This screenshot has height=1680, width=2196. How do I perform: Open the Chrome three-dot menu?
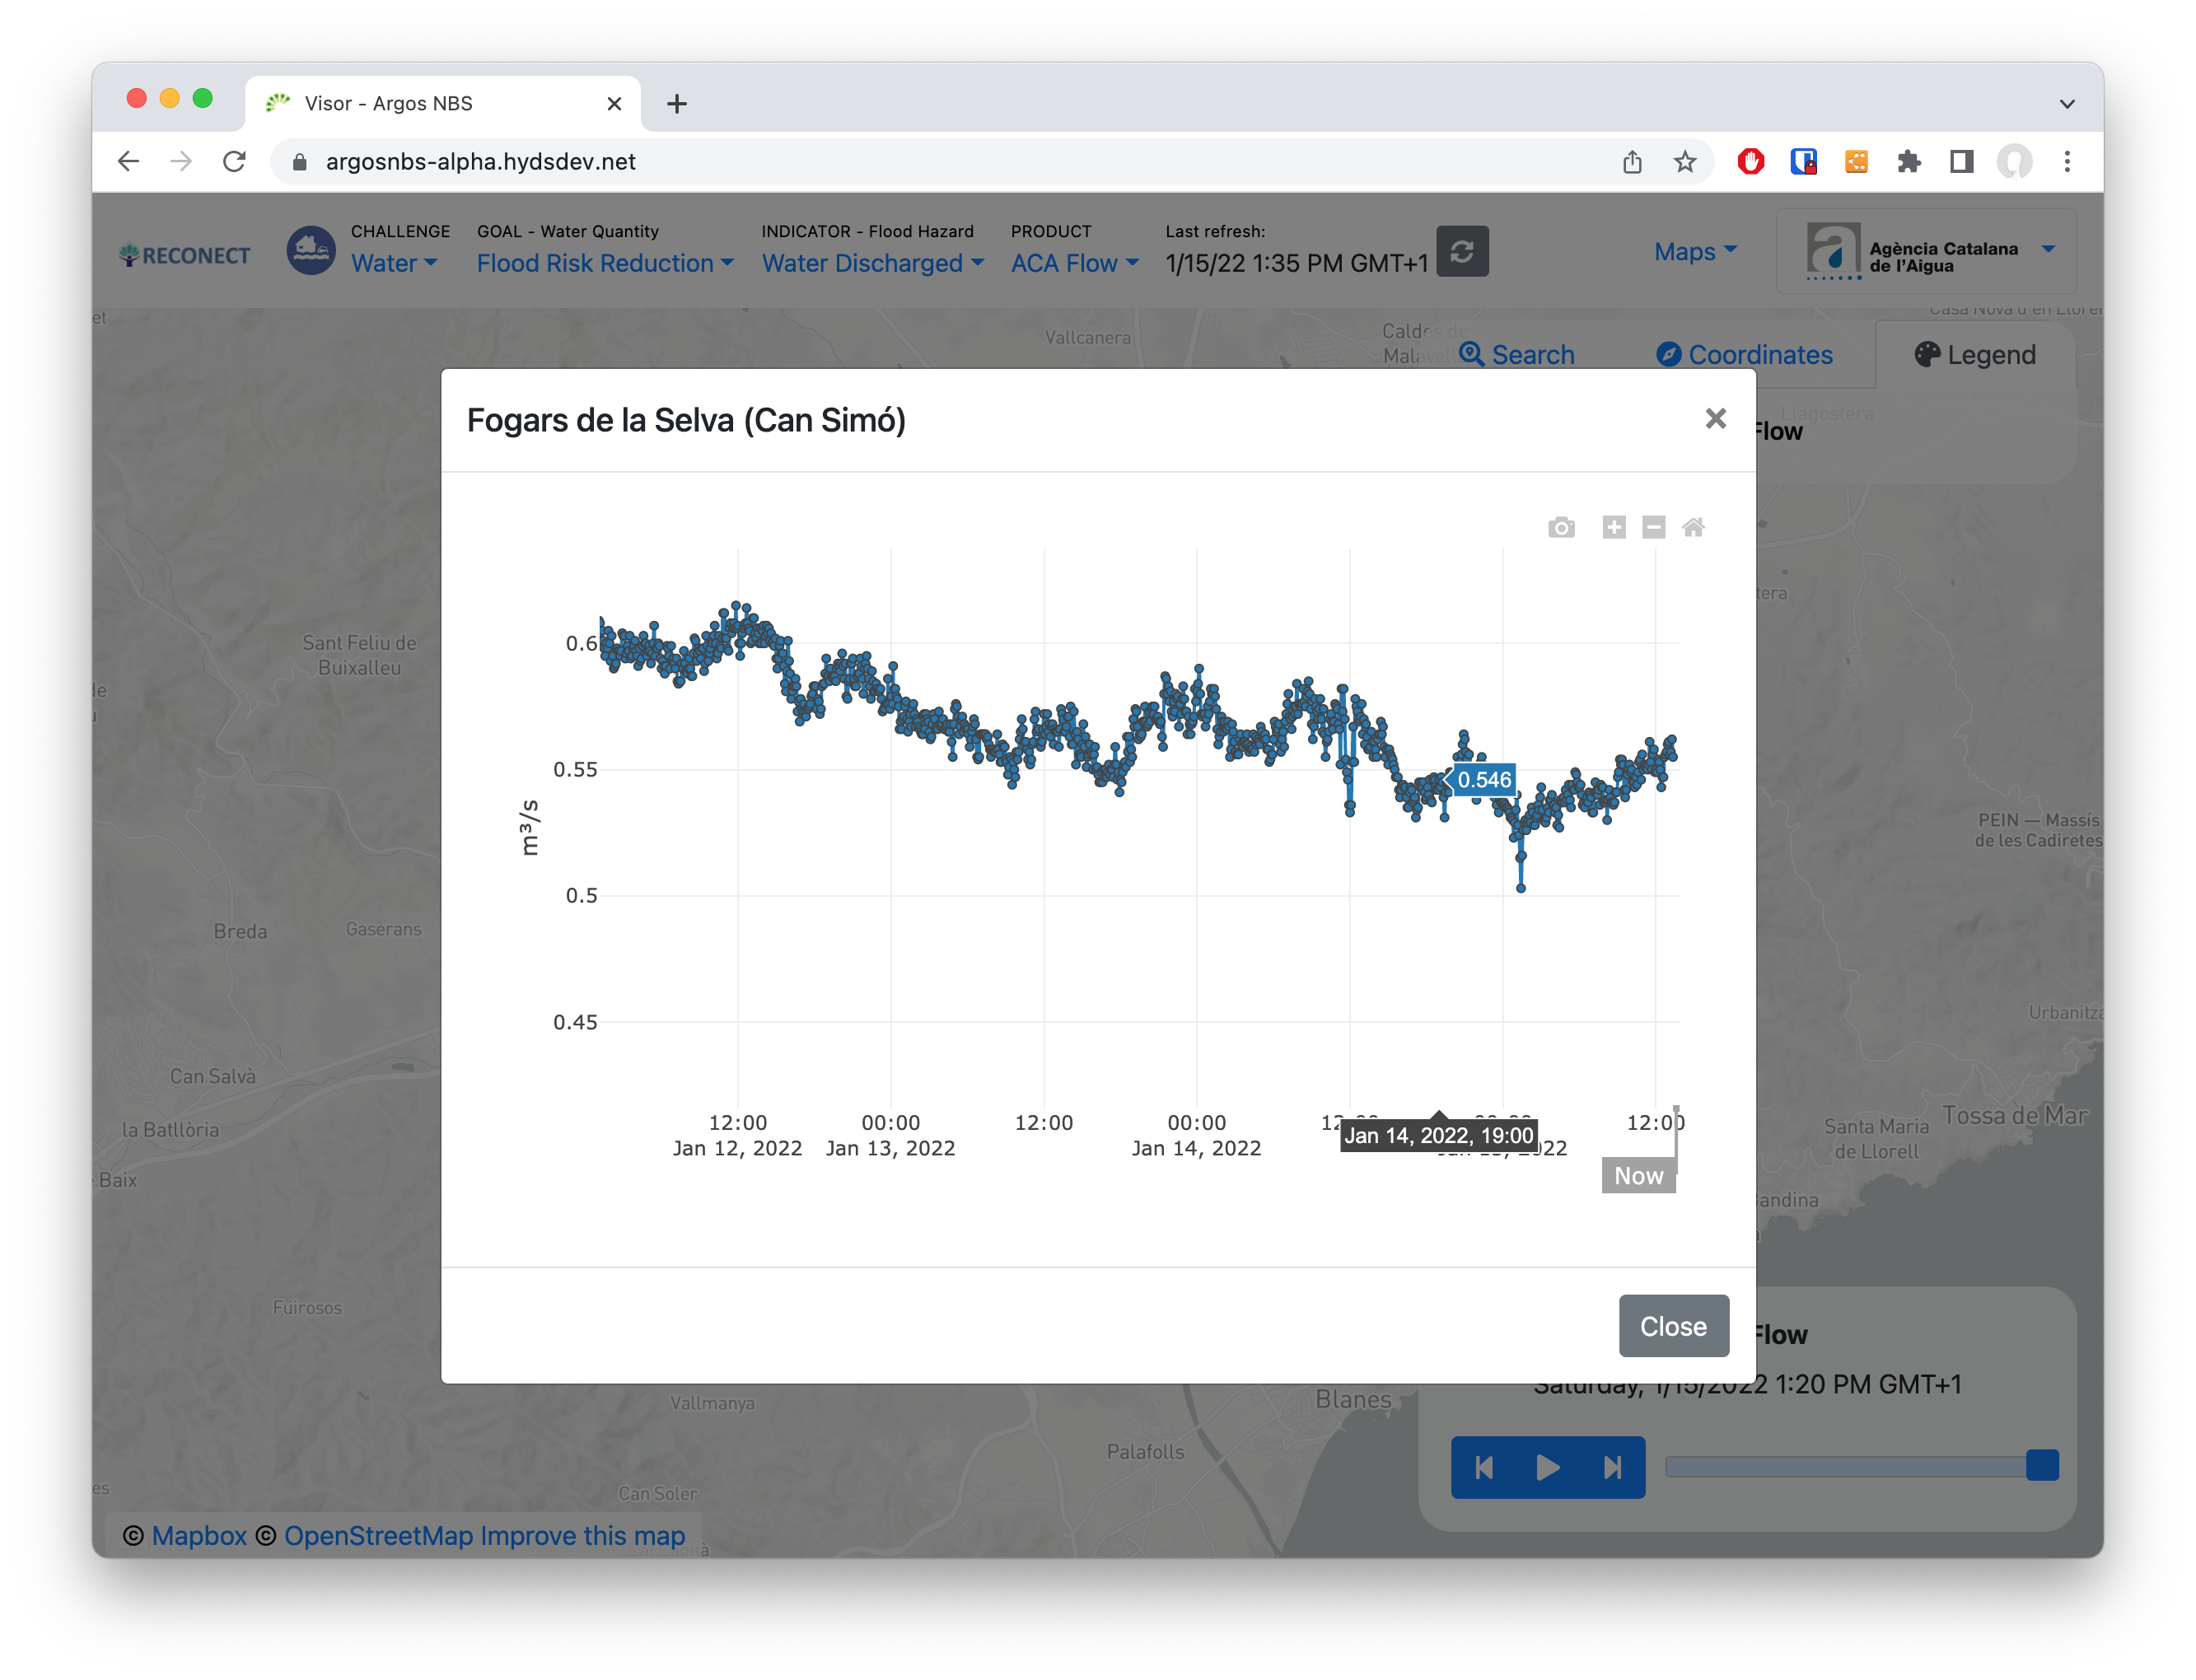pyautogui.click(x=2067, y=161)
